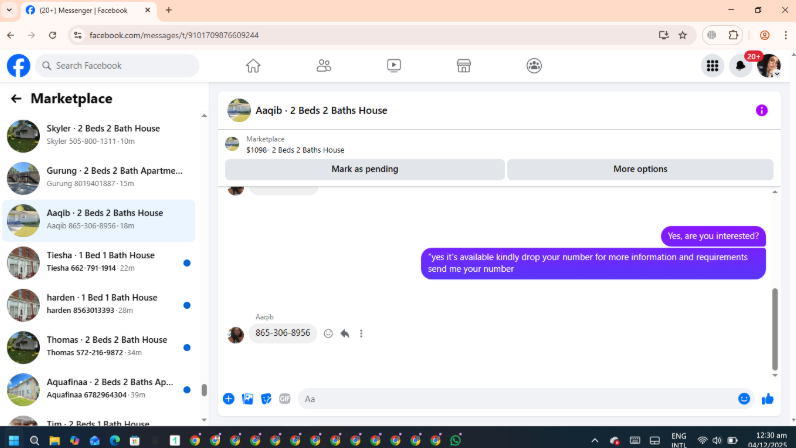
Task: Open the Marketplace storefront icon
Action: pyautogui.click(x=463, y=66)
